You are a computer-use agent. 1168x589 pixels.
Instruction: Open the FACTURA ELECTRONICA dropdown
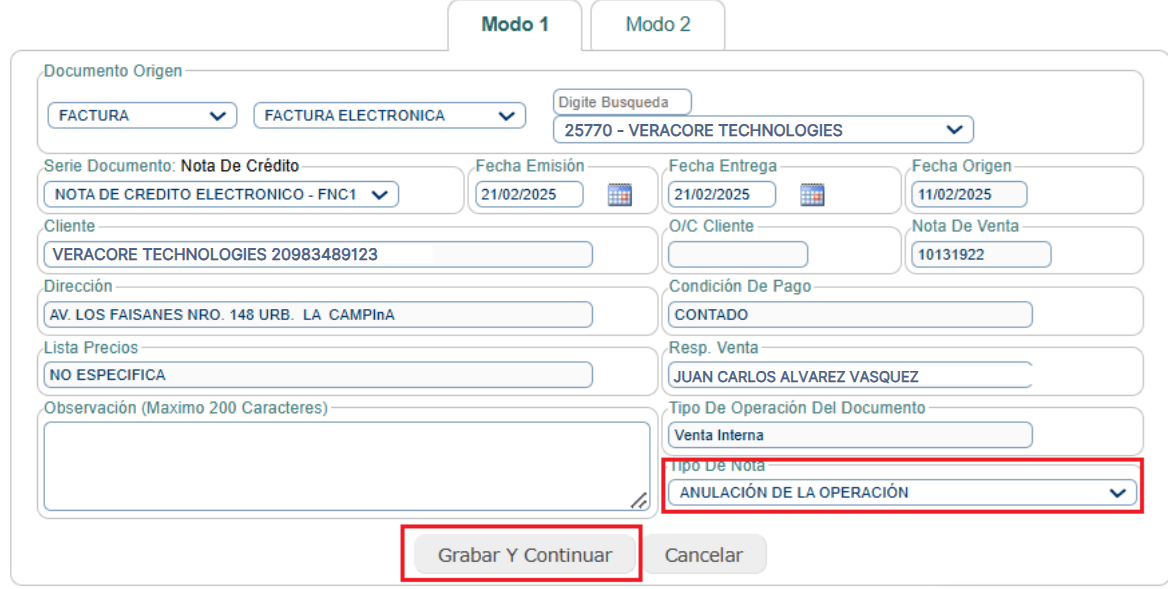click(390, 115)
